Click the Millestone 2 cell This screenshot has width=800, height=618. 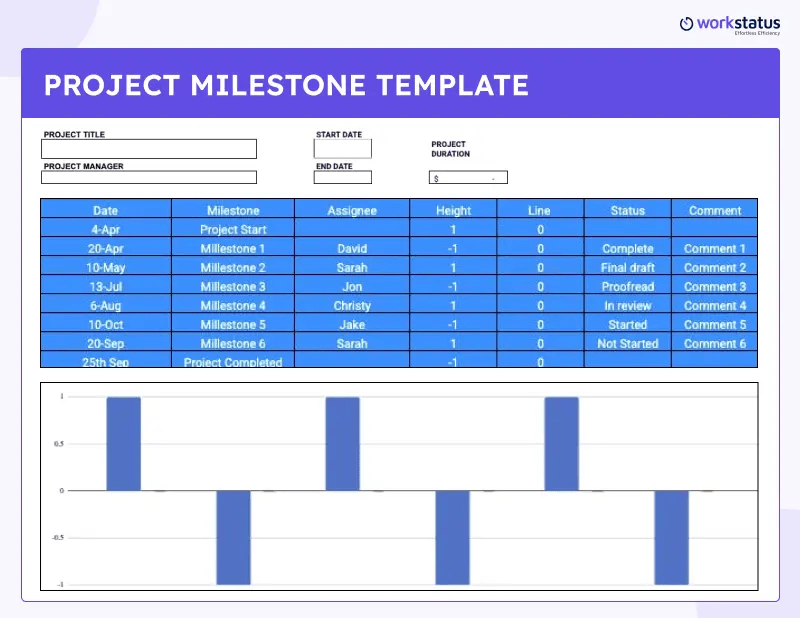click(233, 267)
